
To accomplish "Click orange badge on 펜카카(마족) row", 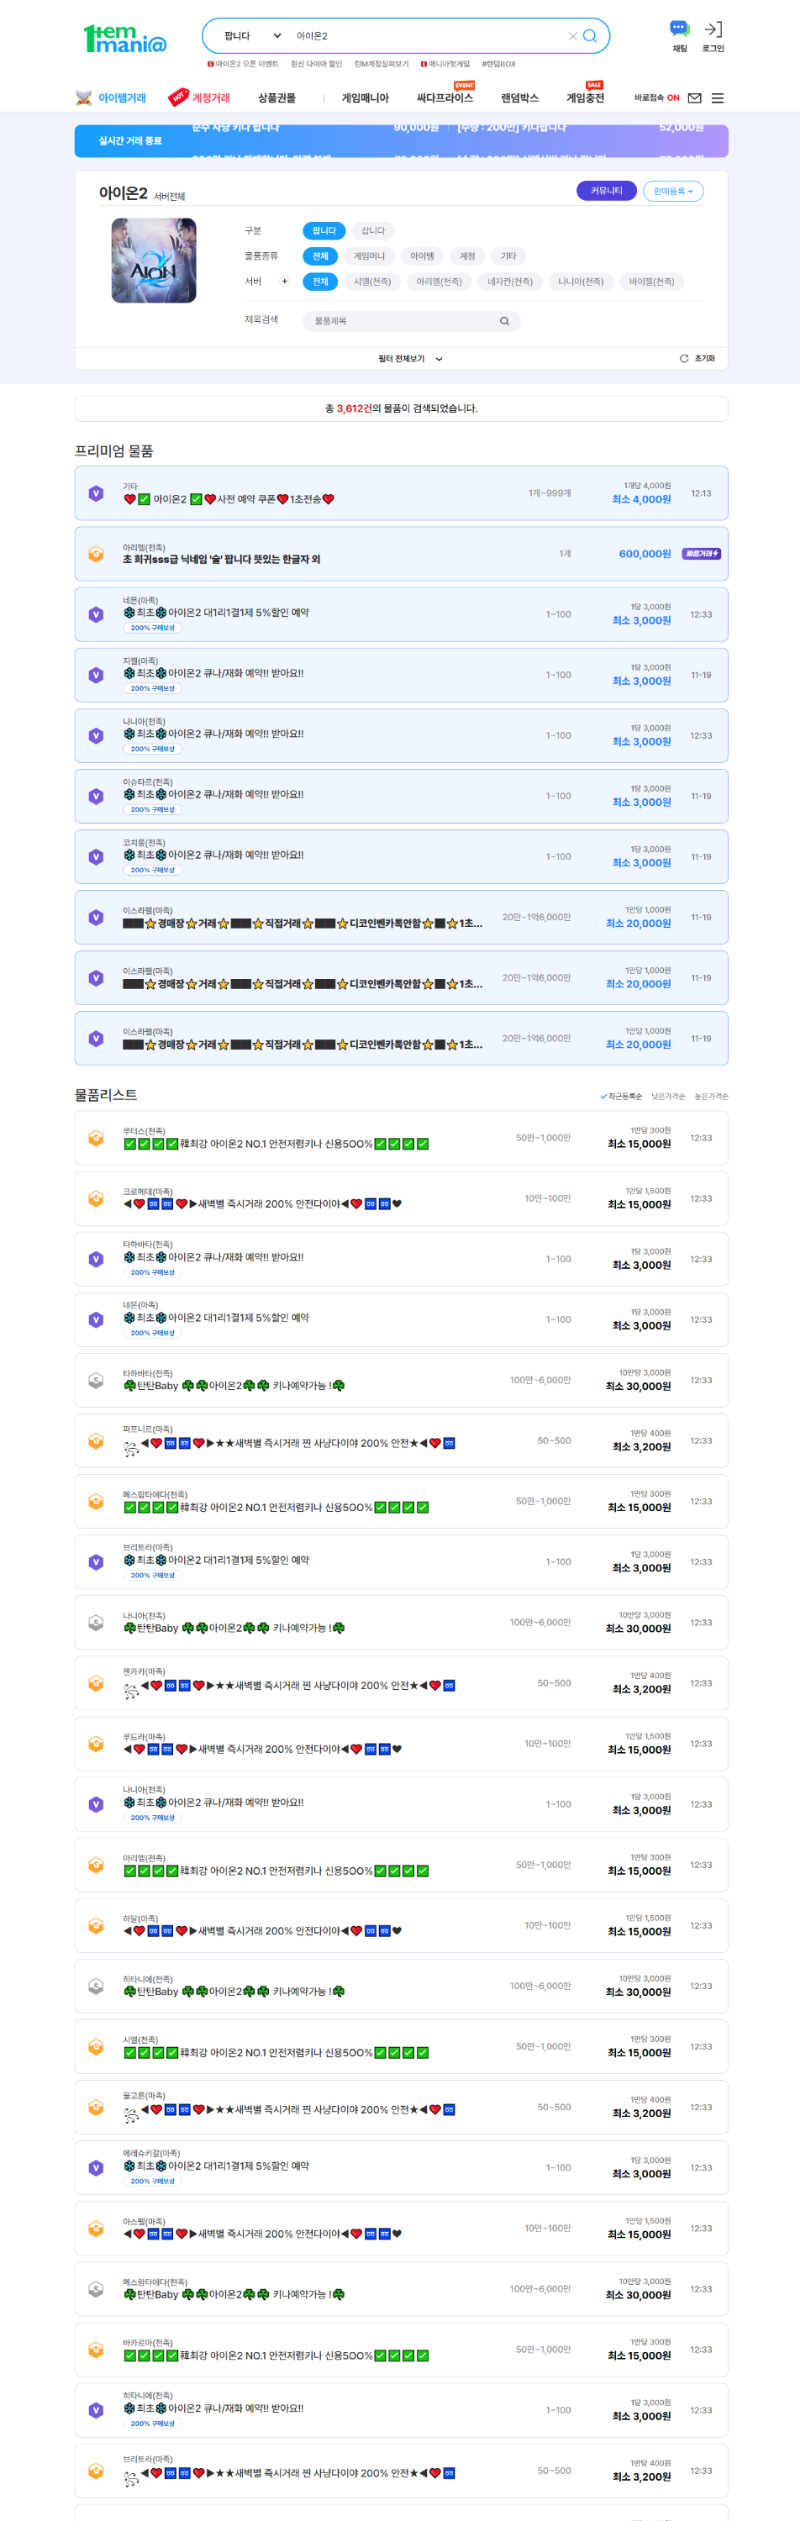I will [x=96, y=1683].
